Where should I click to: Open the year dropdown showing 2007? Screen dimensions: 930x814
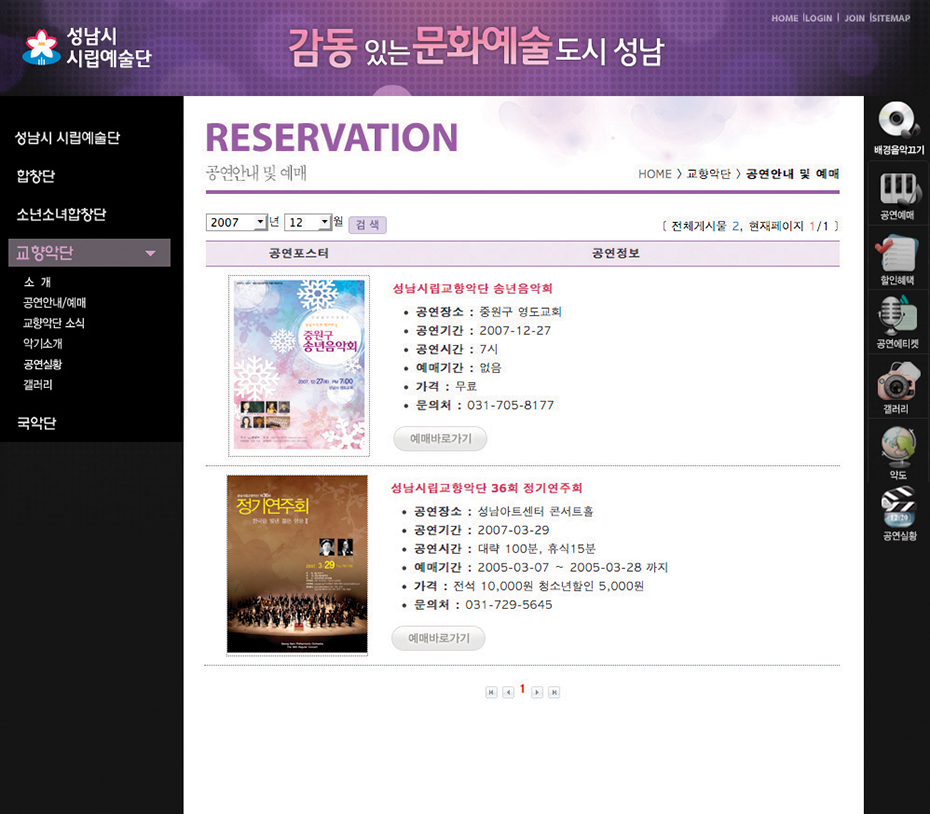pyautogui.click(x=237, y=222)
